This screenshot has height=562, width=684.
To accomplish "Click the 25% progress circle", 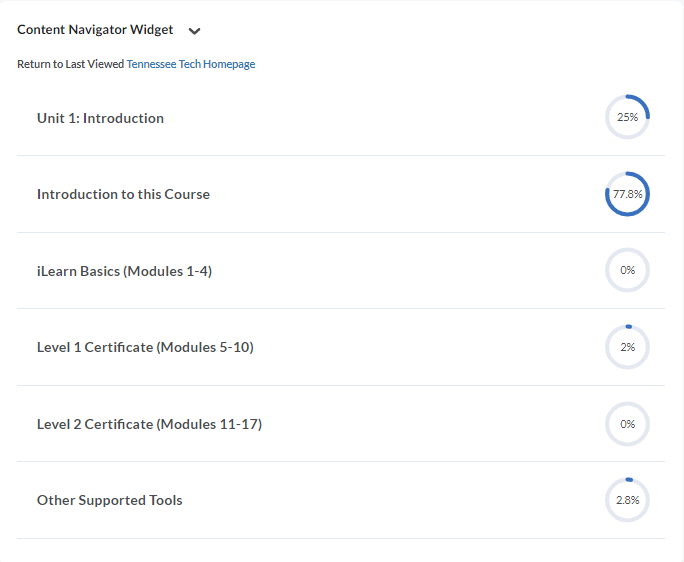I will point(627,117).
